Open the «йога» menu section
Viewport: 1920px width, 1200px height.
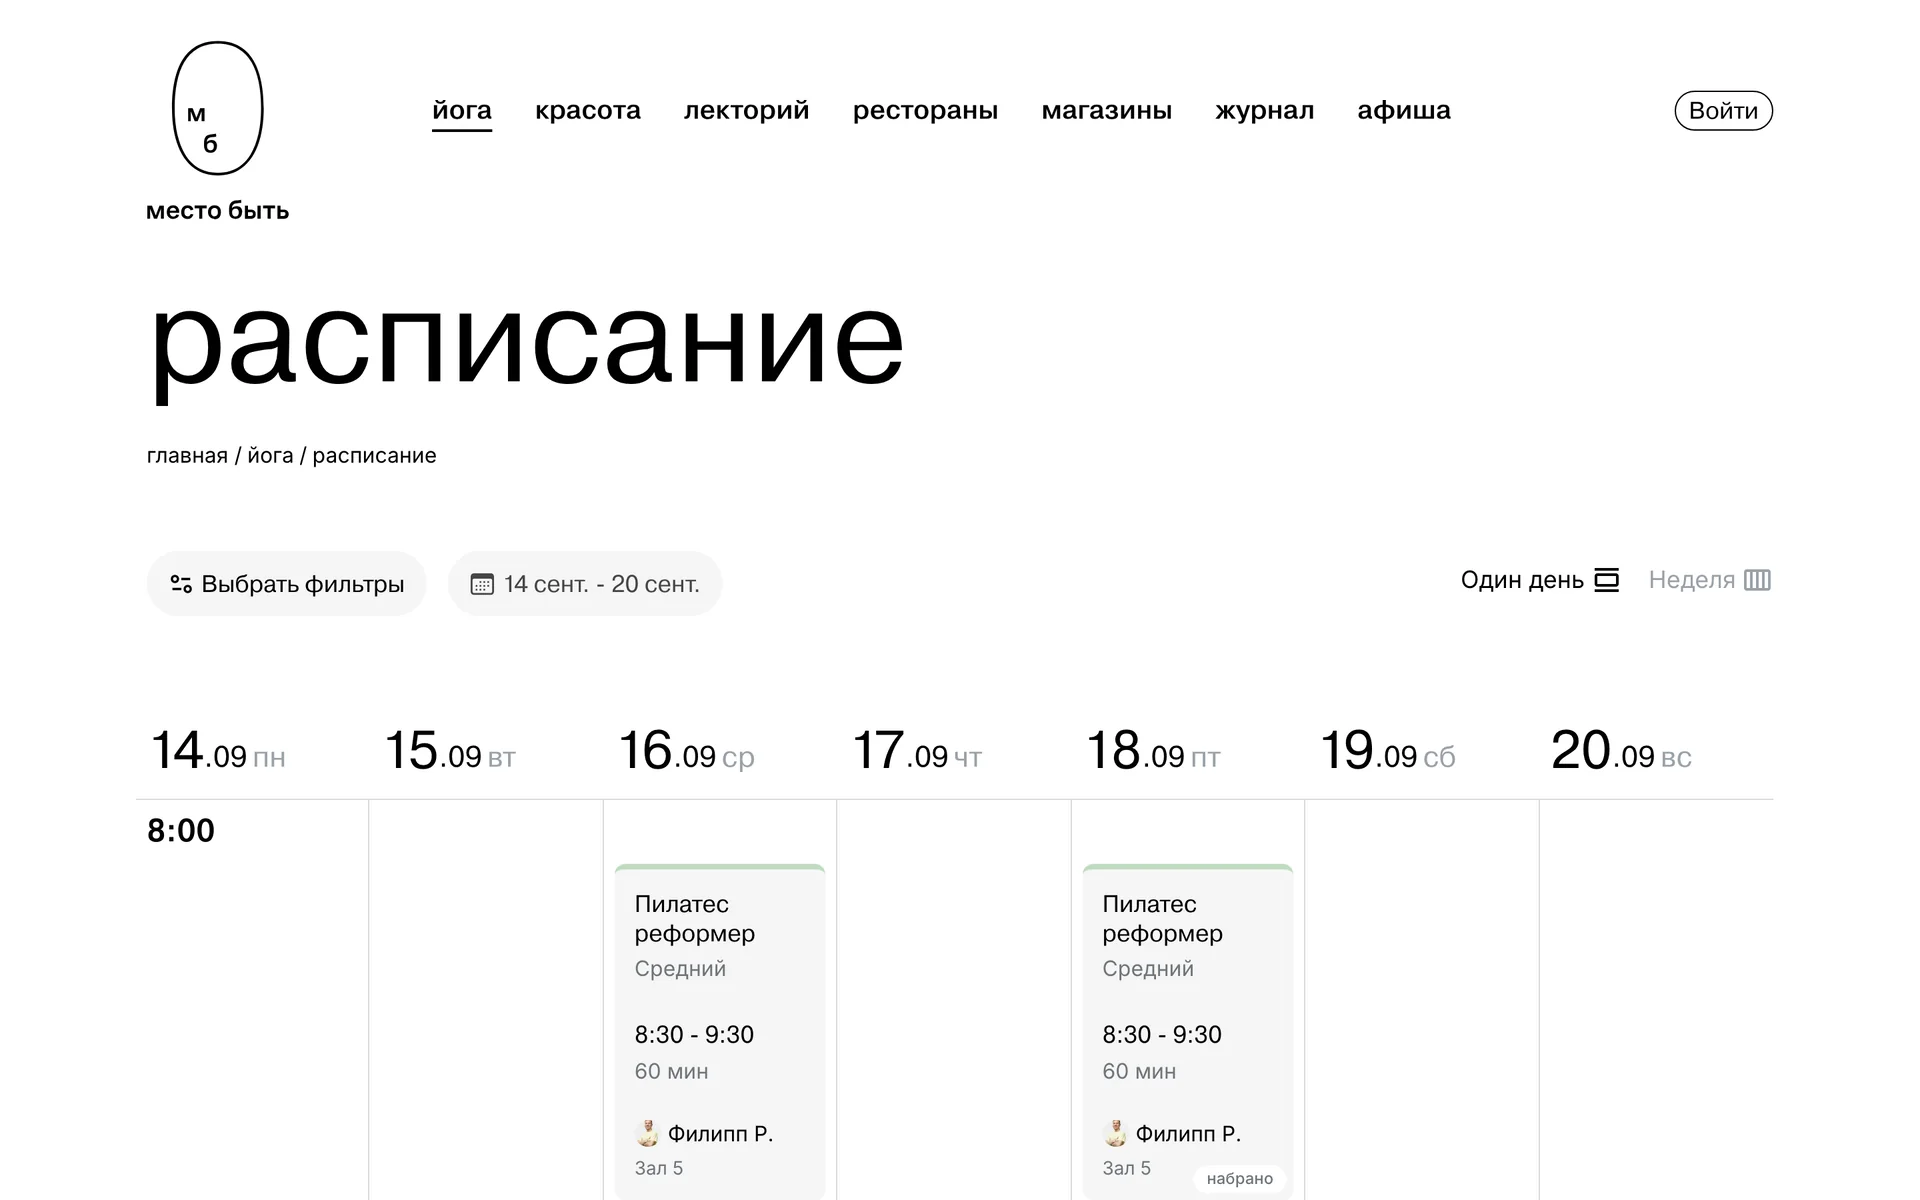click(x=462, y=110)
